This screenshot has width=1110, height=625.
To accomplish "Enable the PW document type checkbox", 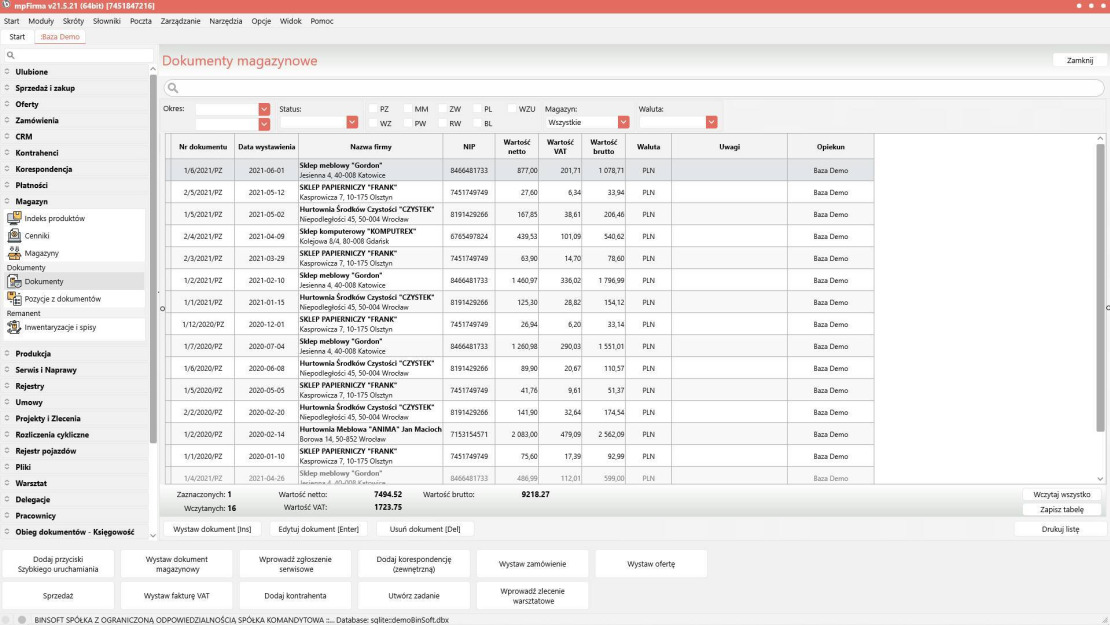I will click(x=408, y=123).
